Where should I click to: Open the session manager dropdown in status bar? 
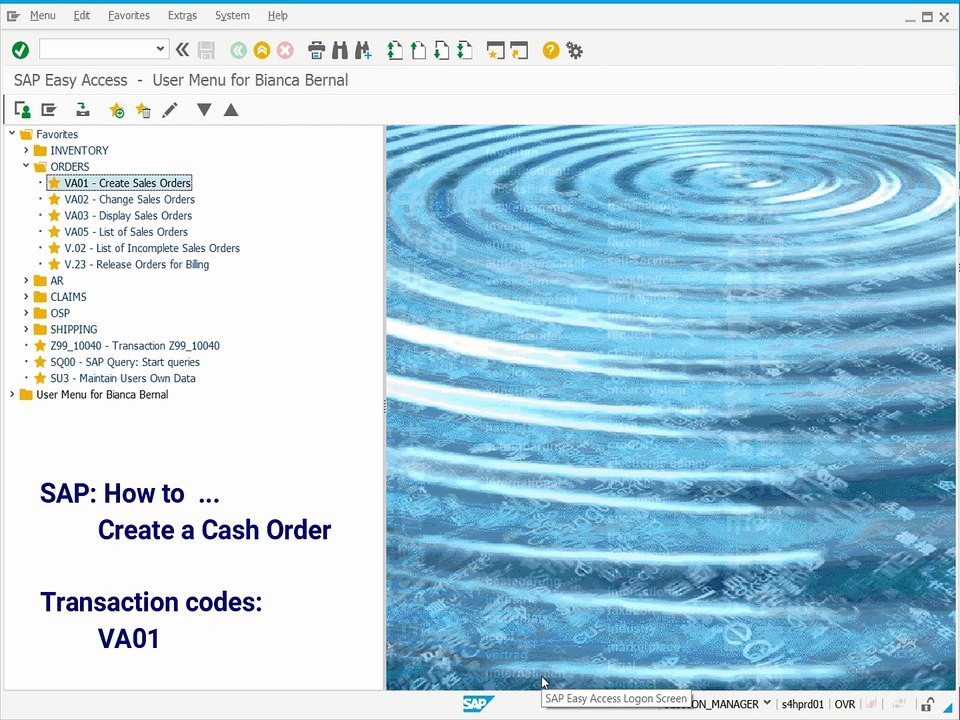[x=767, y=703]
